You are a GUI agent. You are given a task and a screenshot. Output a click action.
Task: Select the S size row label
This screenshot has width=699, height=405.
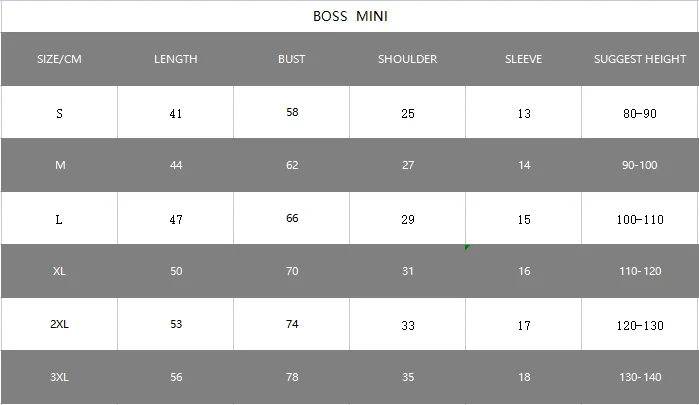pos(59,113)
